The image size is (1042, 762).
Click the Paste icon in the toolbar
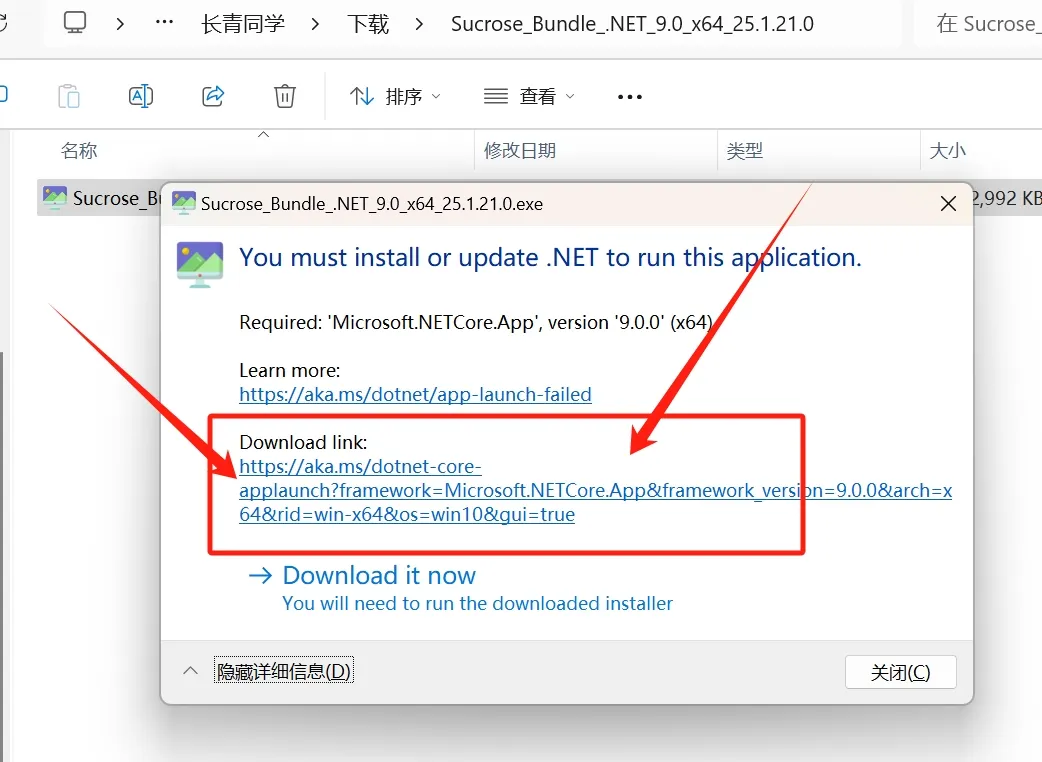[69, 96]
